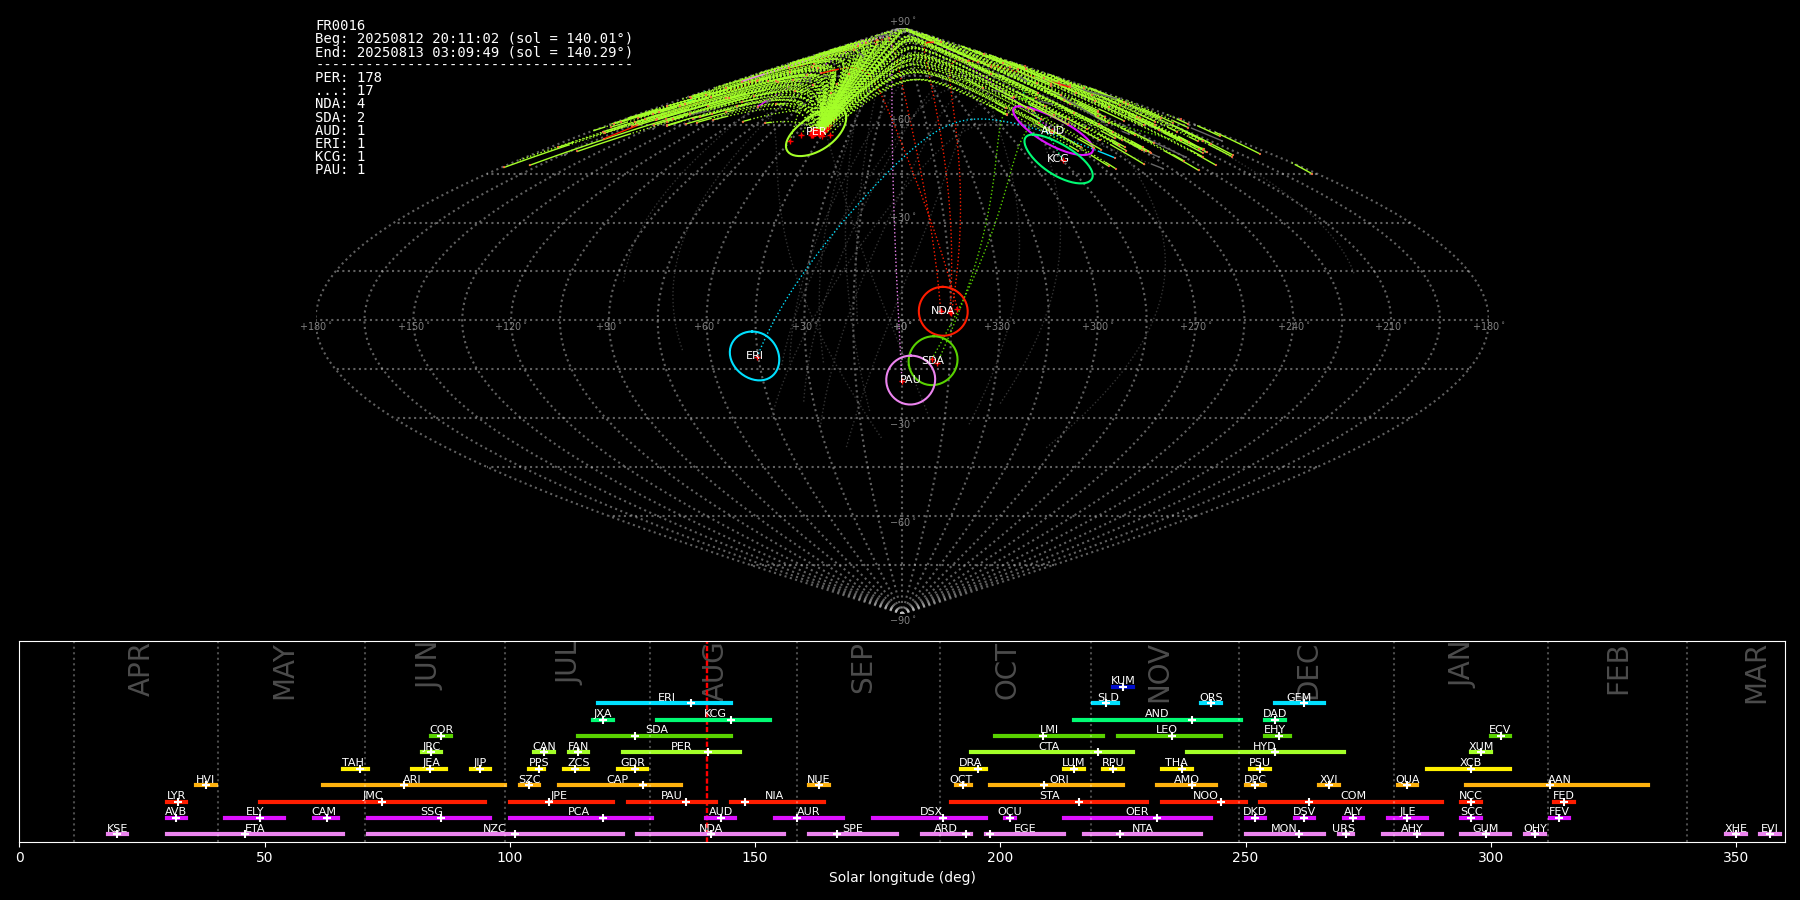This screenshot has height=900, width=1800.
Task: Click the '...: 17' sporadic count entry
Action: click(344, 91)
